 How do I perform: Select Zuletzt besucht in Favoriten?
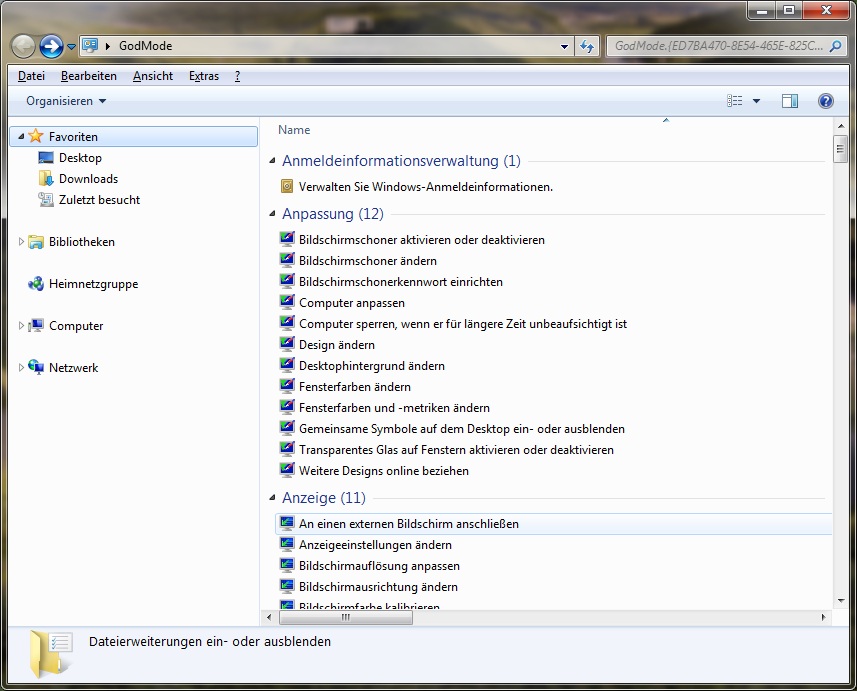99,200
